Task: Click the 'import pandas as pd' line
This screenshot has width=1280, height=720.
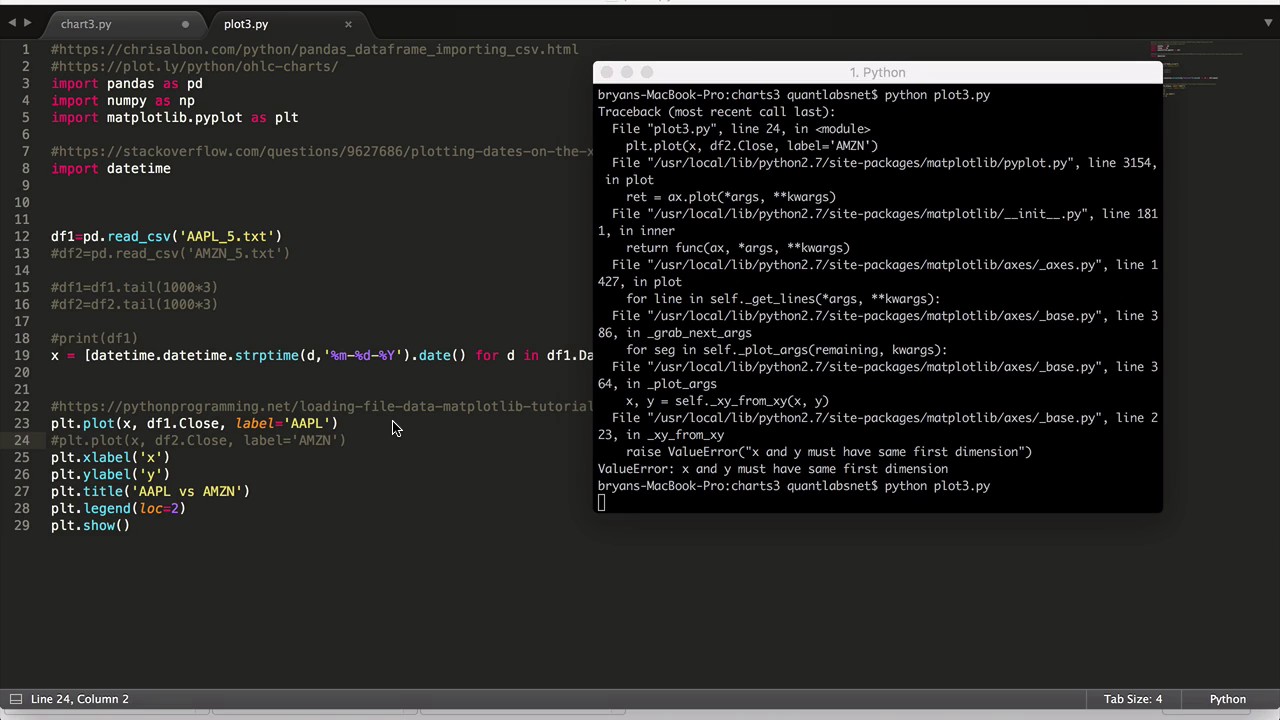Action: pyautogui.click(x=127, y=84)
